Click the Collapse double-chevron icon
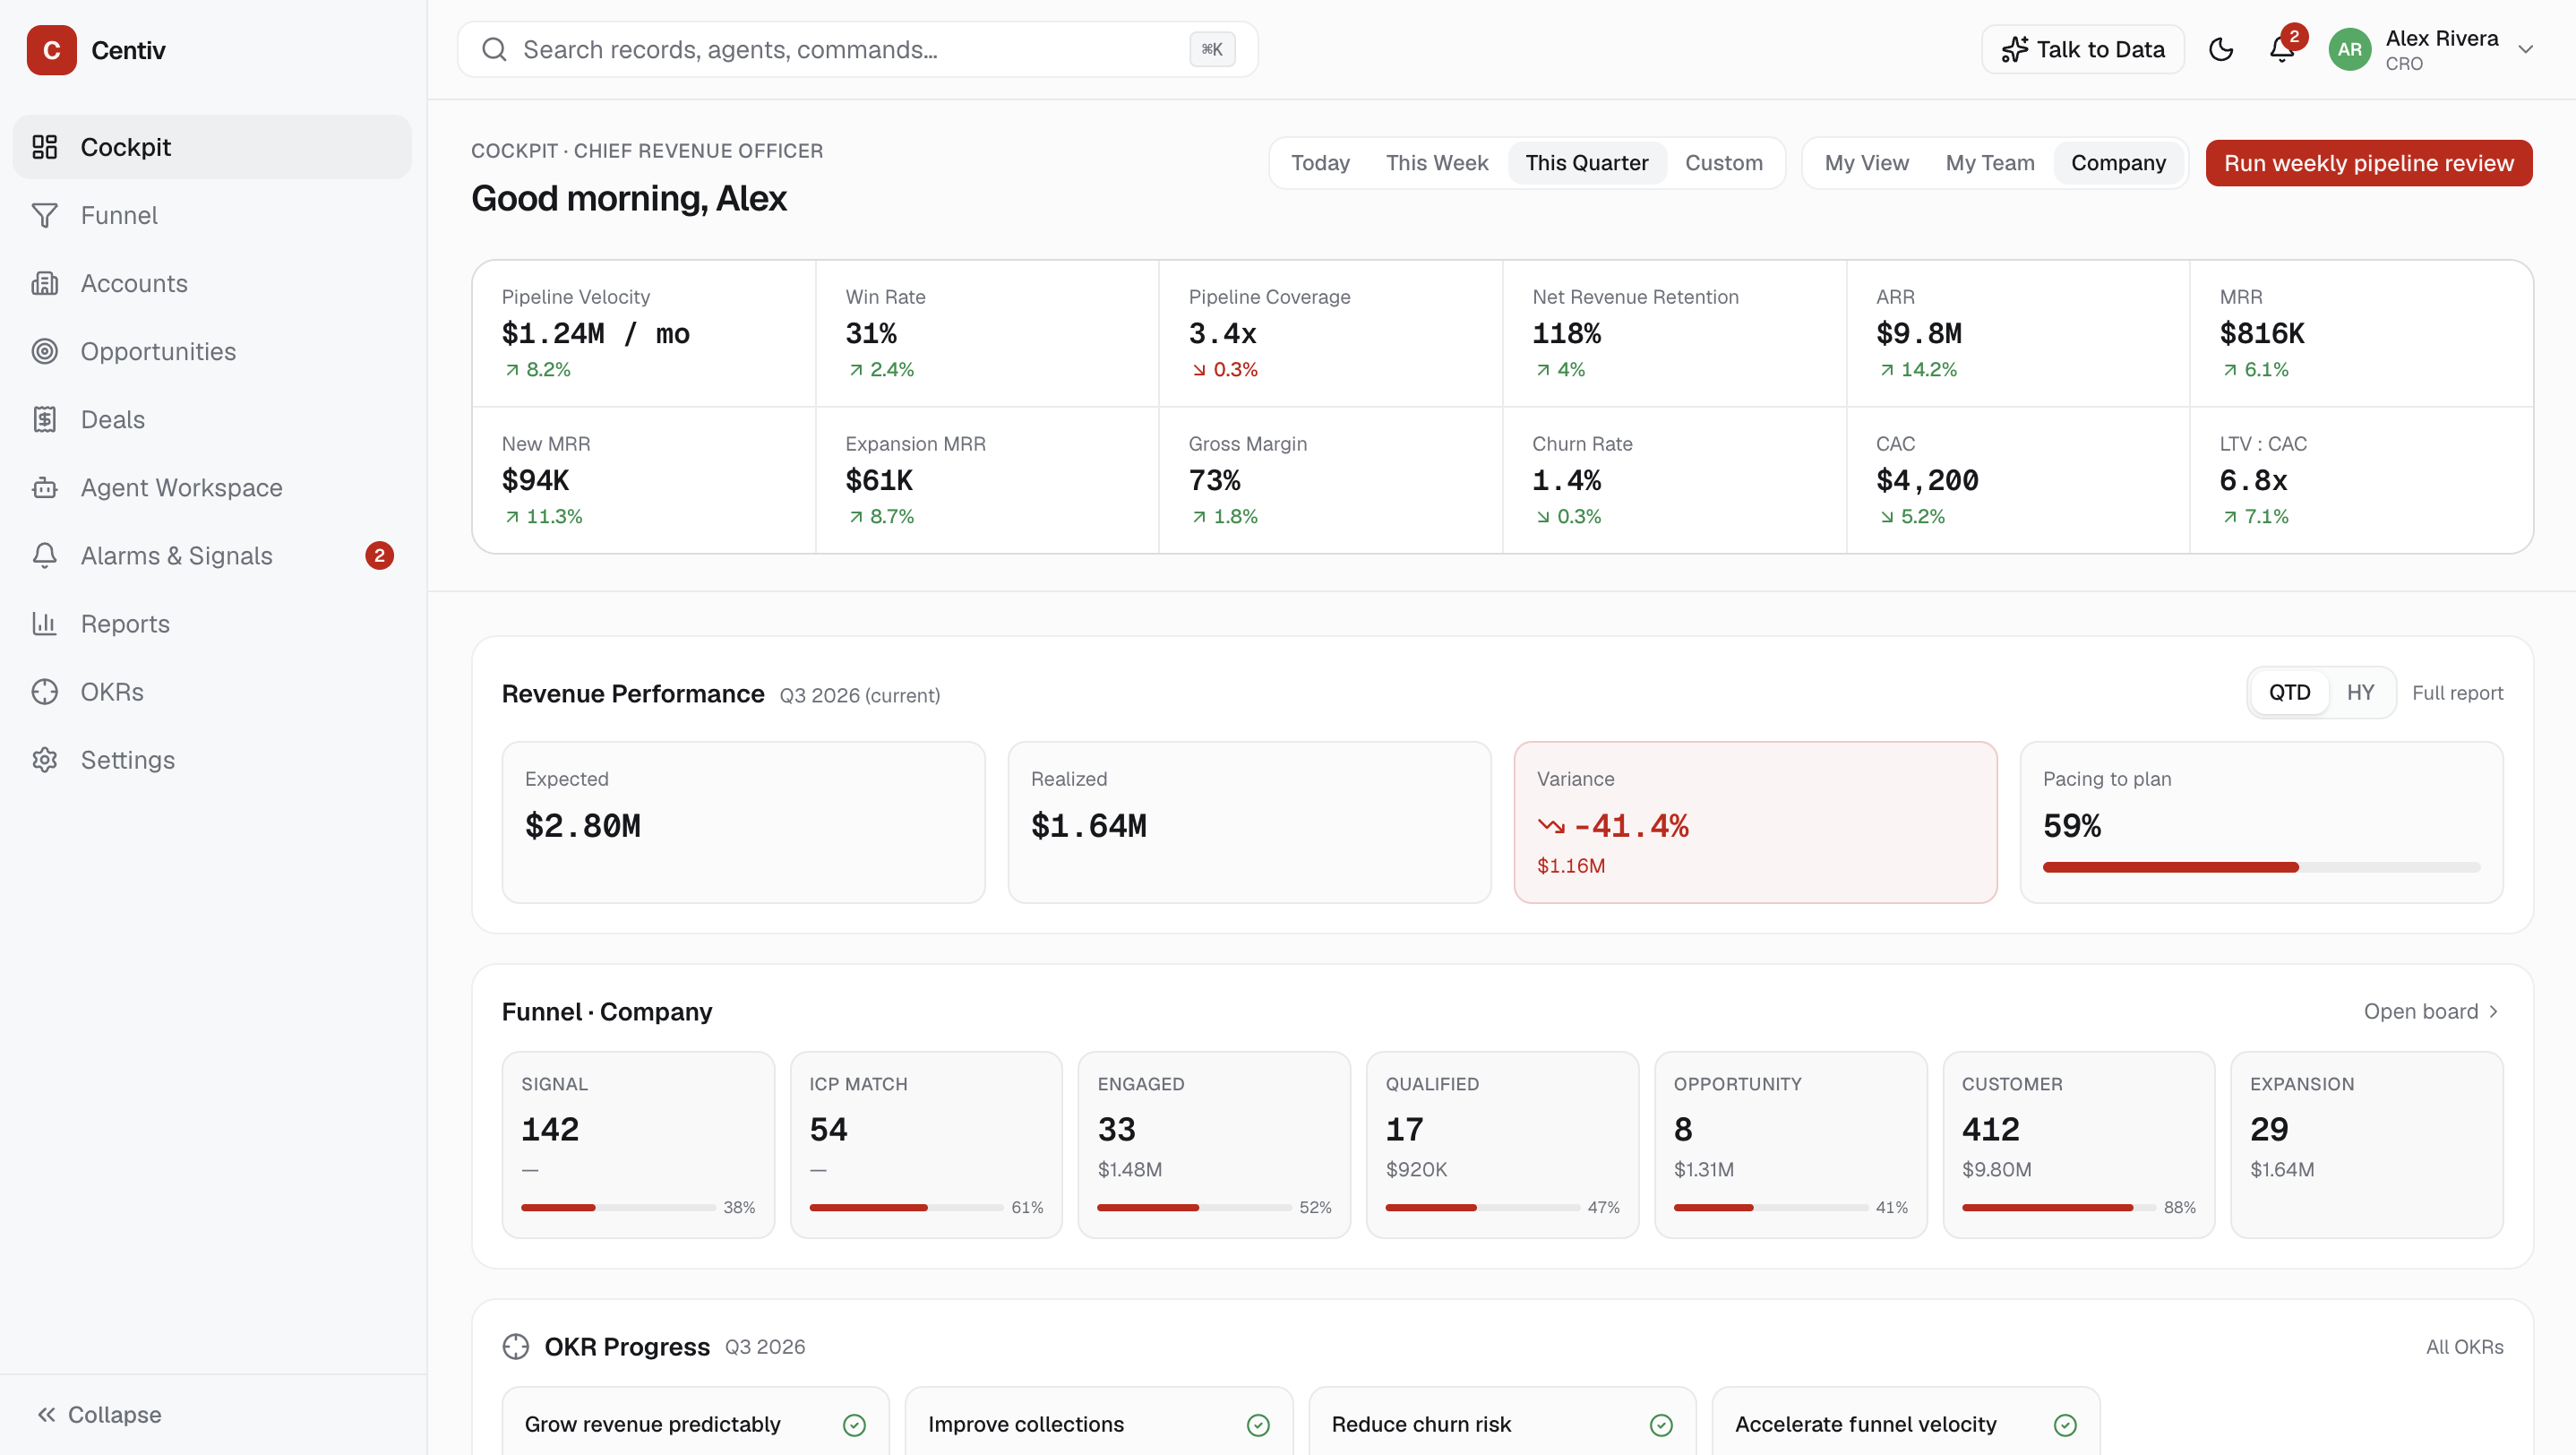This screenshot has width=2576, height=1455. tap(46, 1414)
